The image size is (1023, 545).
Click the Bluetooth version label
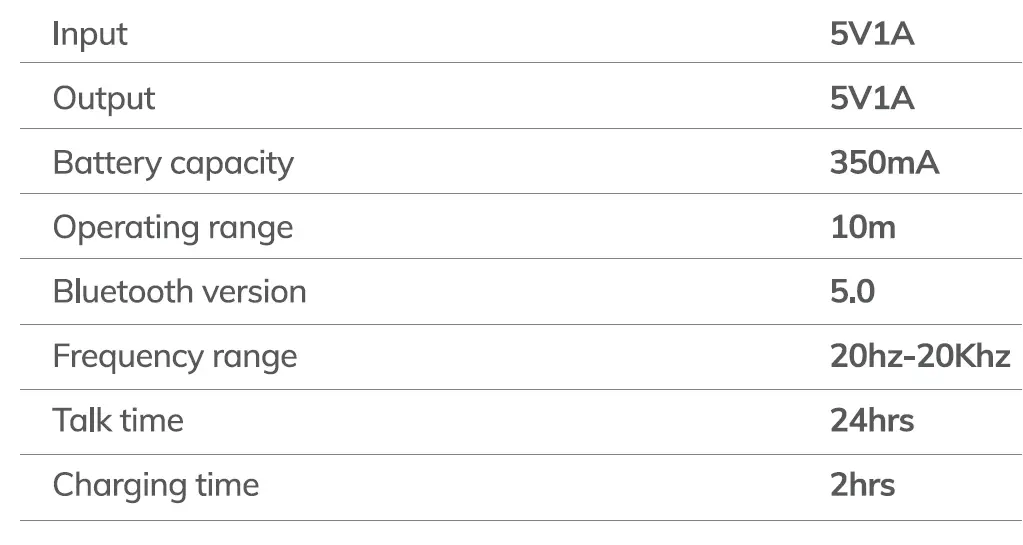tap(179, 292)
